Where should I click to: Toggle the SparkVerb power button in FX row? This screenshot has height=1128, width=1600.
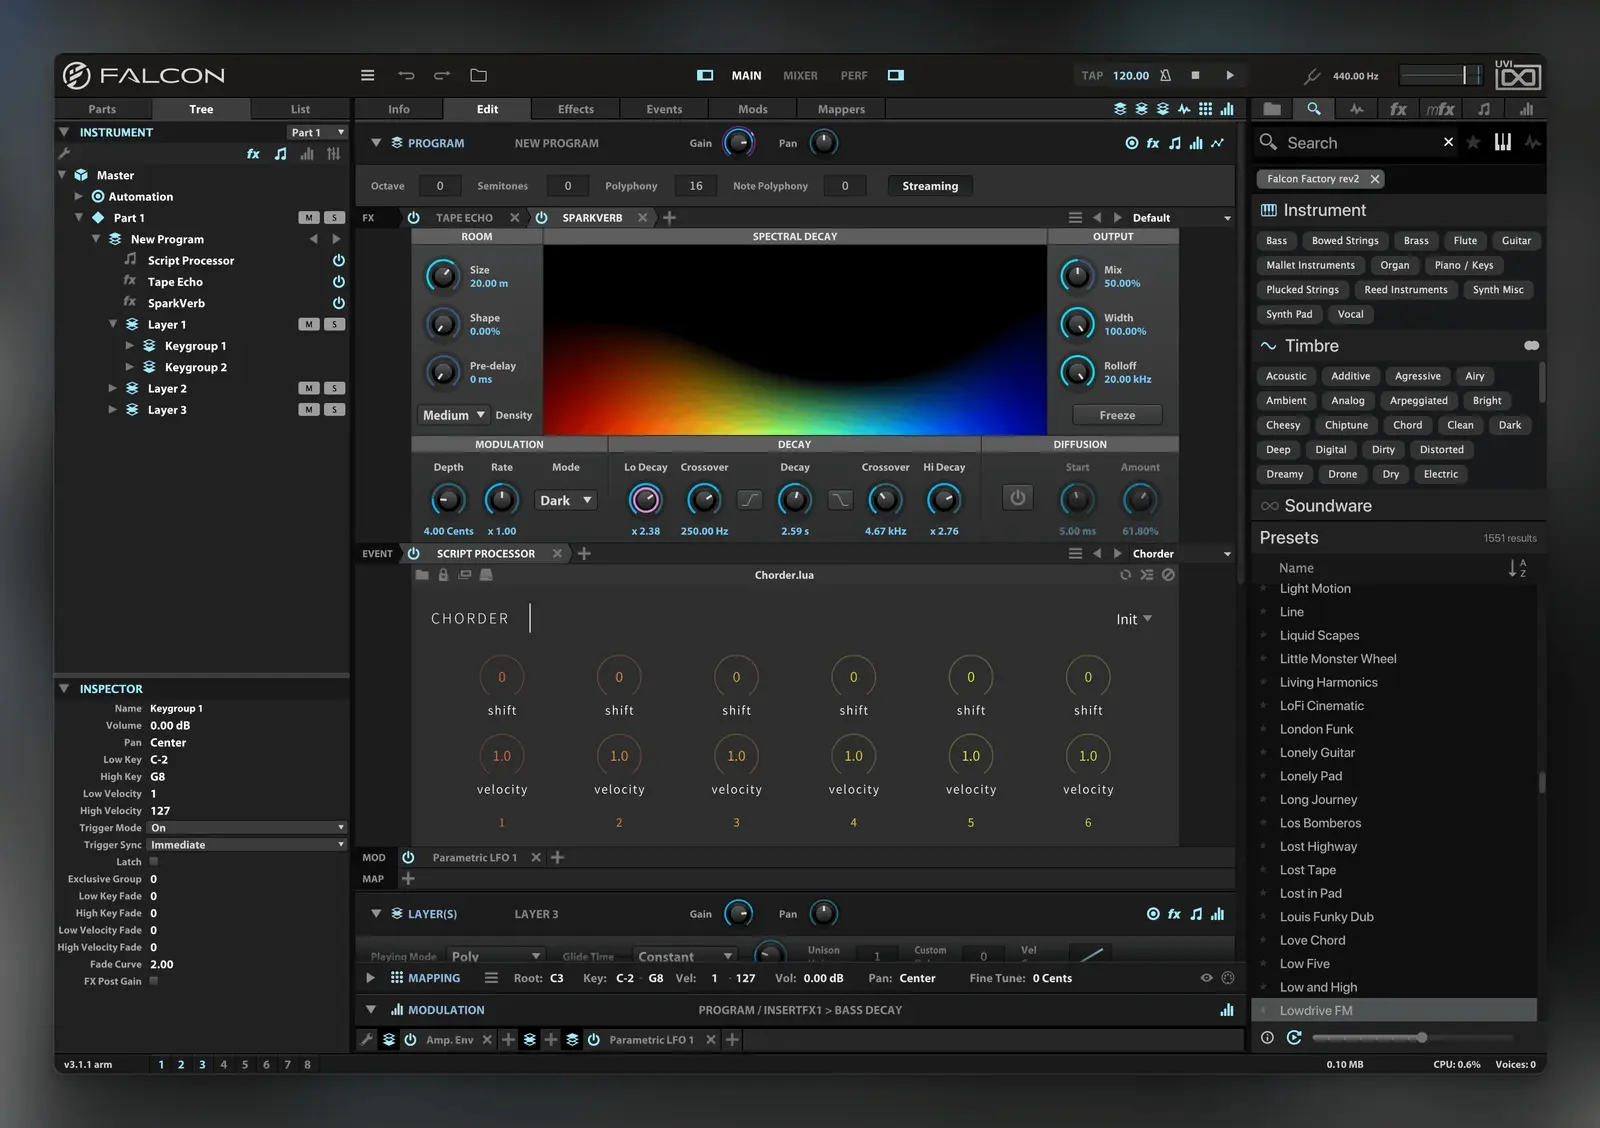pyautogui.click(x=541, y=218)
